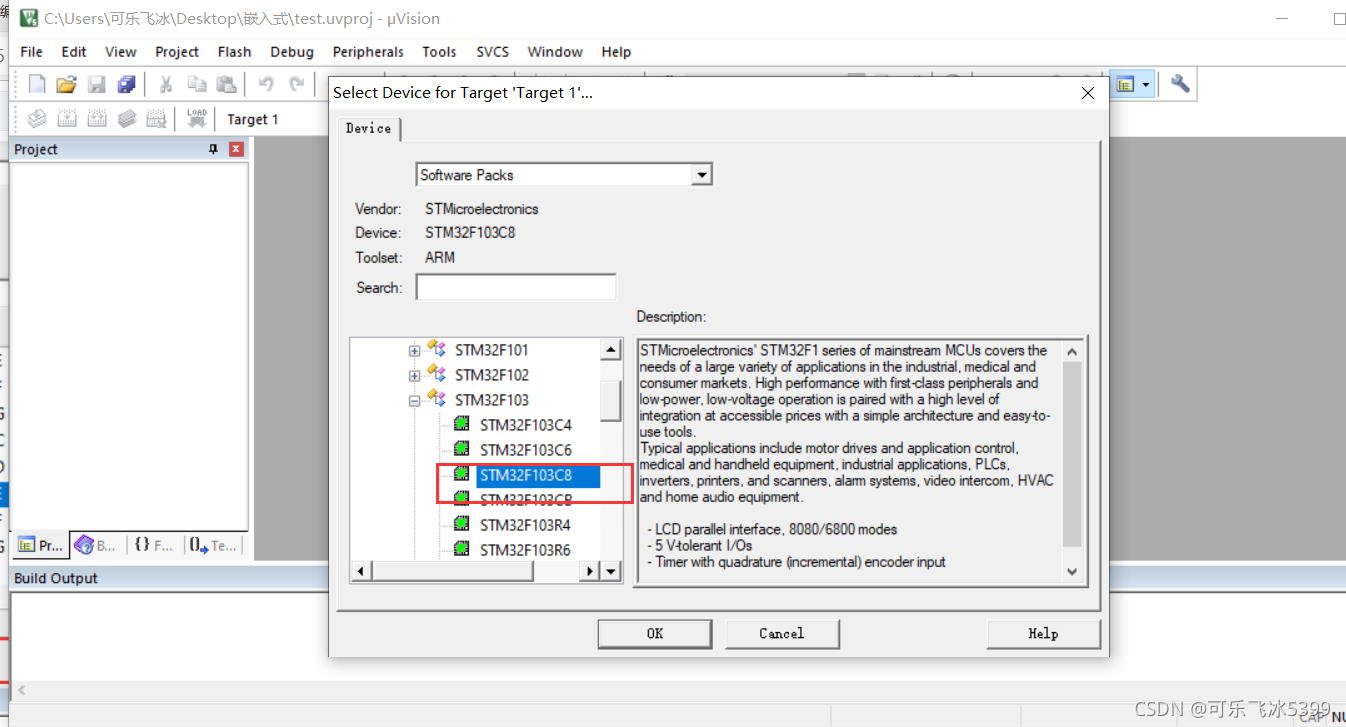The width and height of the screenshot is (1346, 727).
Task: Select the Device tab in the dialog
Action: tap(369, 128)
